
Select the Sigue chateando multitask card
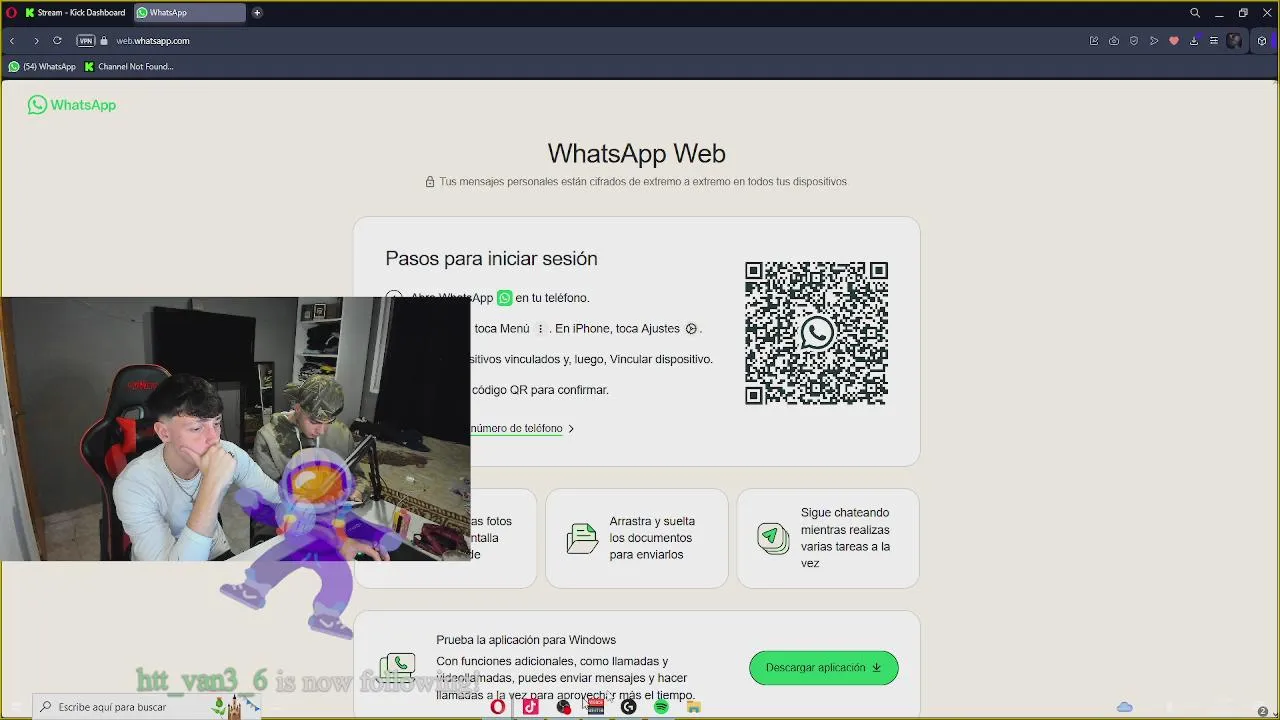coord(828,538)
